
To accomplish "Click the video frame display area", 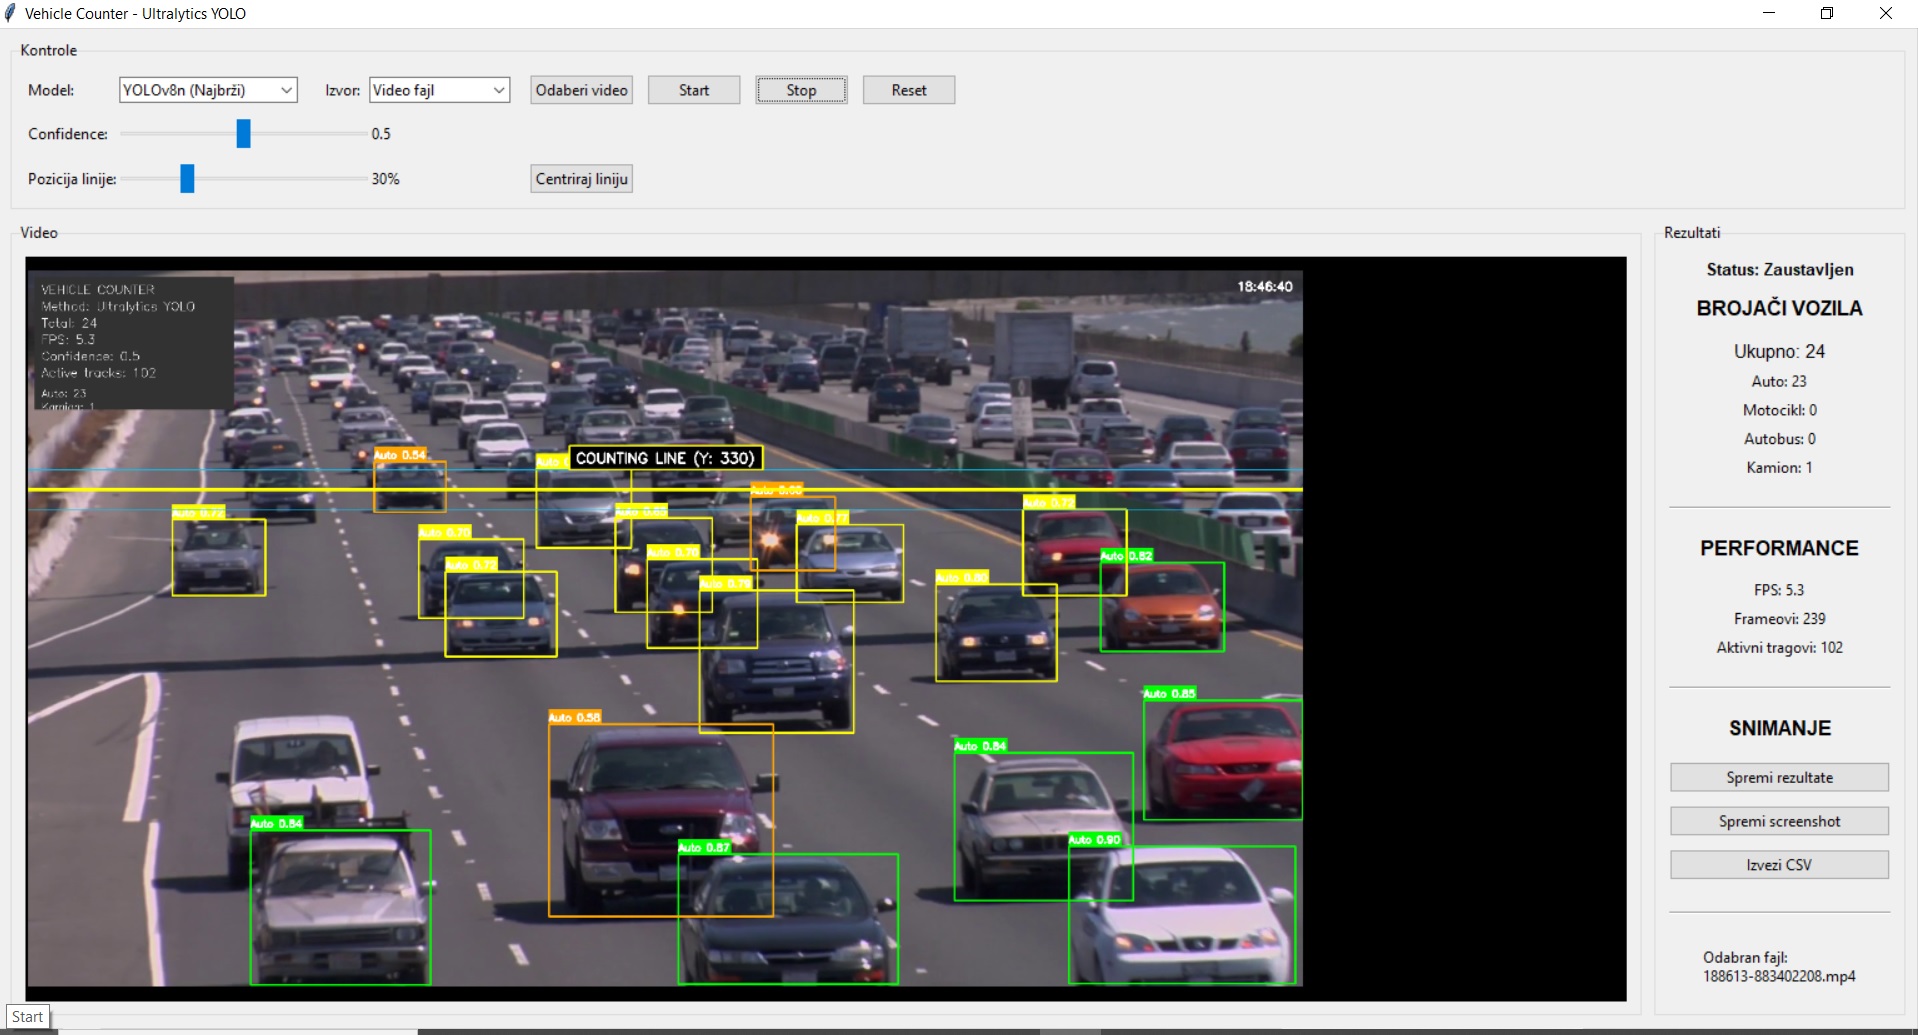I will tap(826, 629).
